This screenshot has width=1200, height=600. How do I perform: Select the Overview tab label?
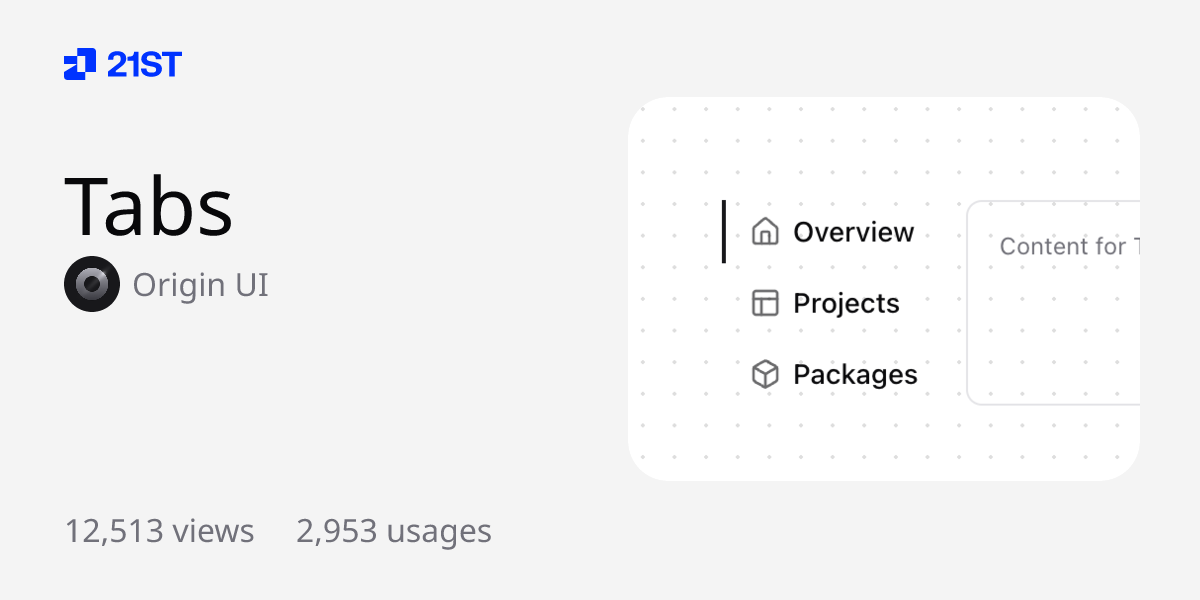click(x=853, y=232)
